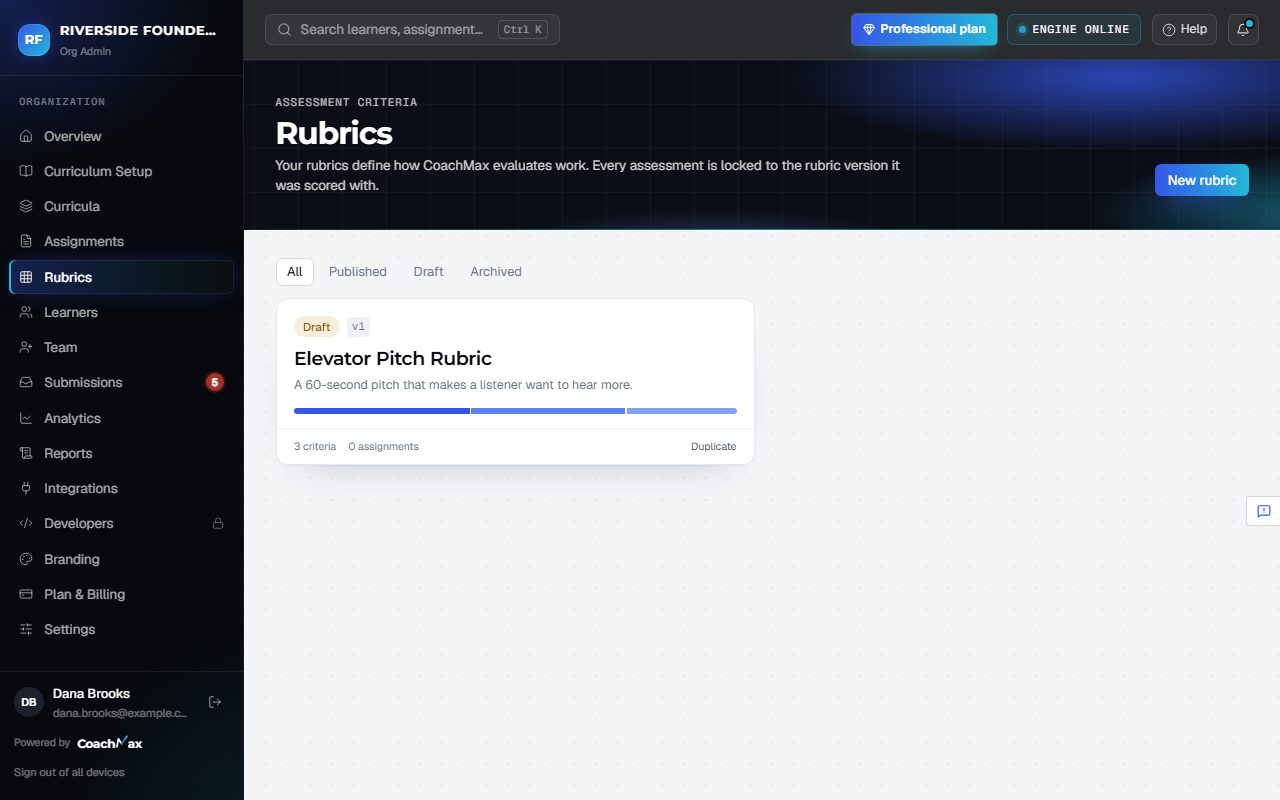Click Duplicate on Elevator Pitch Rubric

tap(713, 446)
